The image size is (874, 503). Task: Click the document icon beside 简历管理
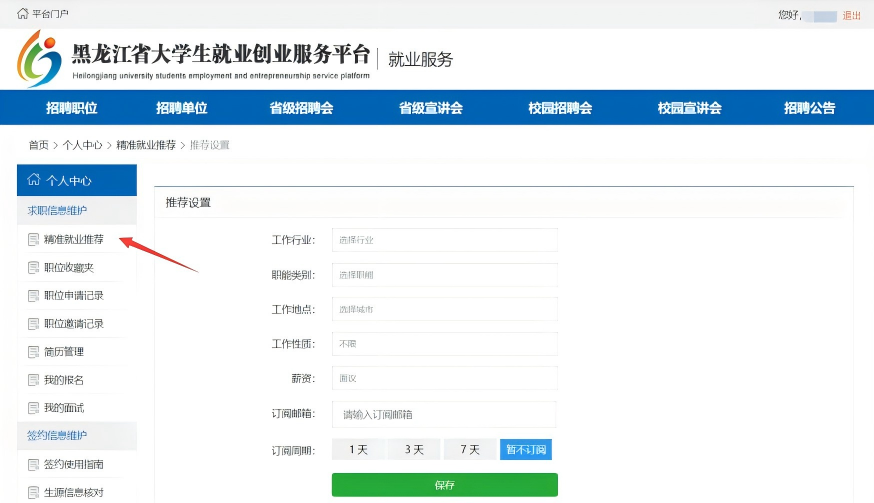point(34,352)
